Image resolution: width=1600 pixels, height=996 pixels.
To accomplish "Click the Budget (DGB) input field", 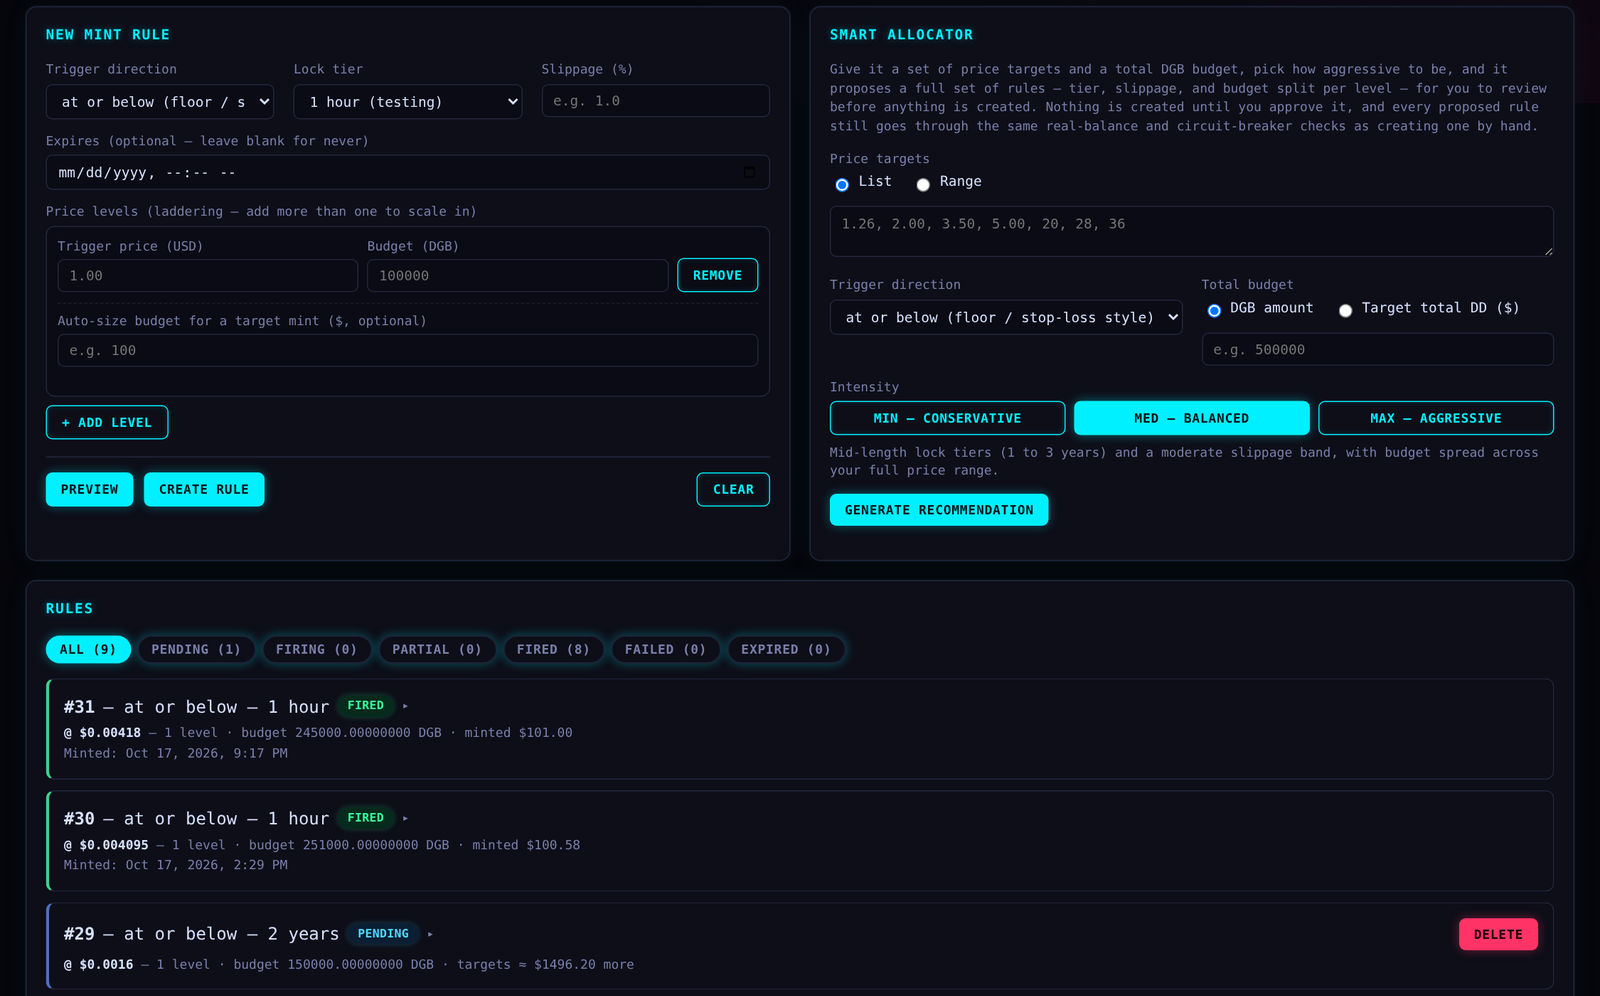I will click(518, 276).
